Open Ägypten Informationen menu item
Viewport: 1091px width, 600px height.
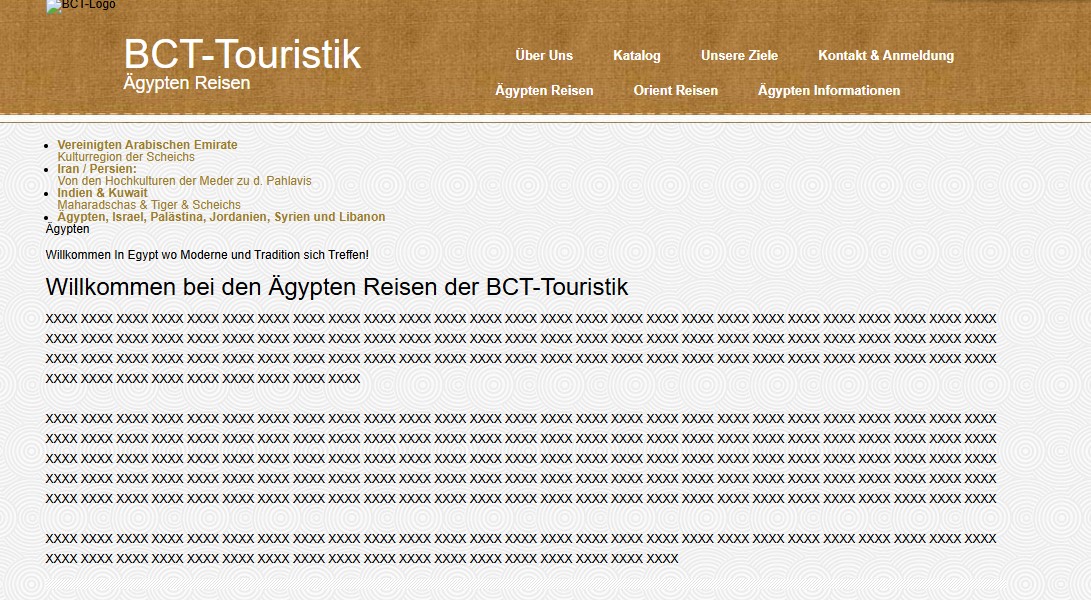828,91
